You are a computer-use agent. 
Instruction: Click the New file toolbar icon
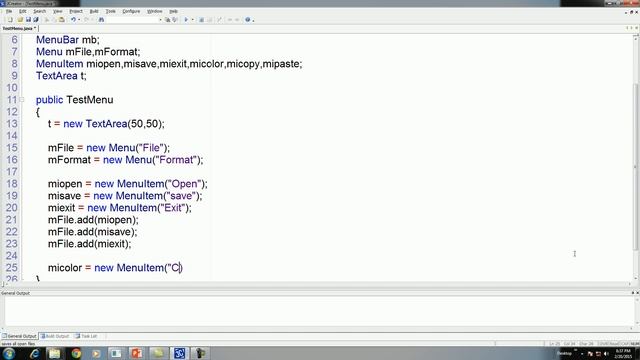tap(10, 20)
